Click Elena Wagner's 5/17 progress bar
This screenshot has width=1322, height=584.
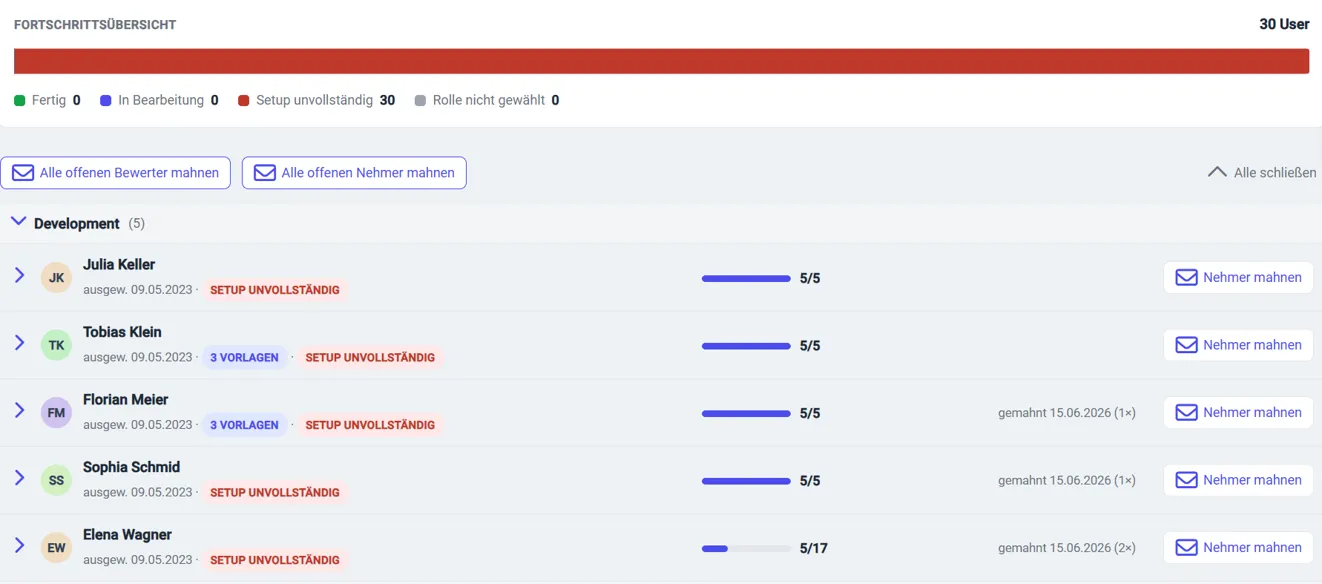point(746,549)
